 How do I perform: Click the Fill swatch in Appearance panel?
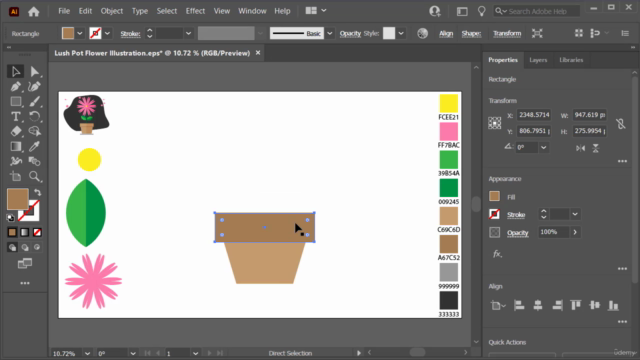494,196
